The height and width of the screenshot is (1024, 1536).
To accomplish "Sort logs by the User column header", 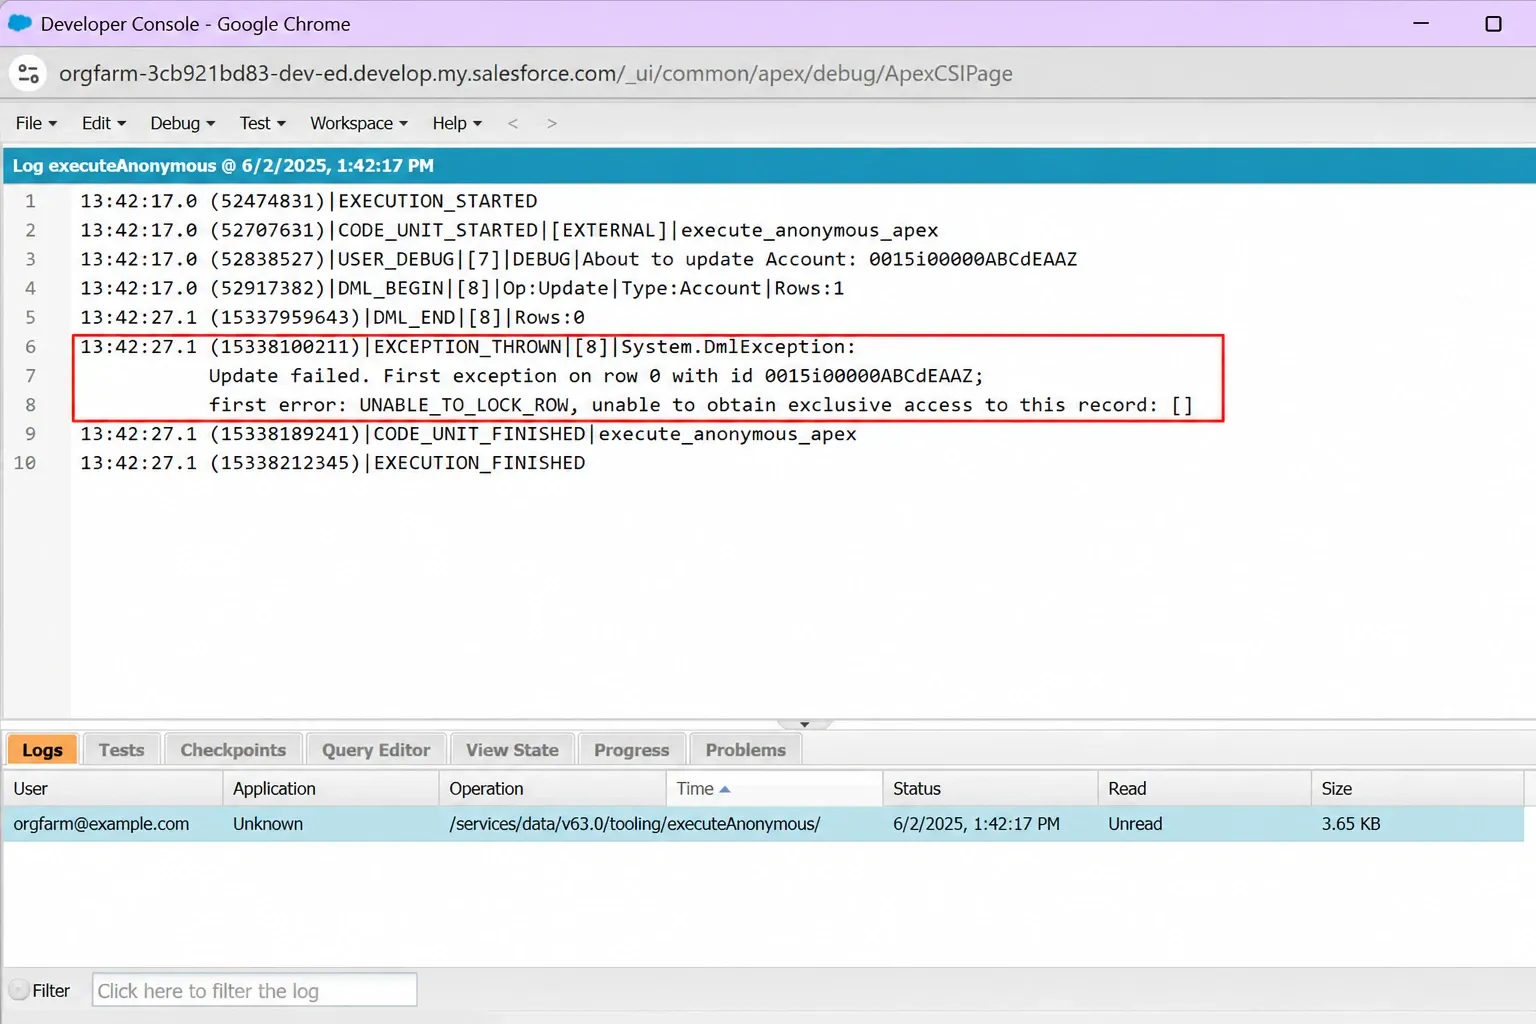I will tap(112, 789).
